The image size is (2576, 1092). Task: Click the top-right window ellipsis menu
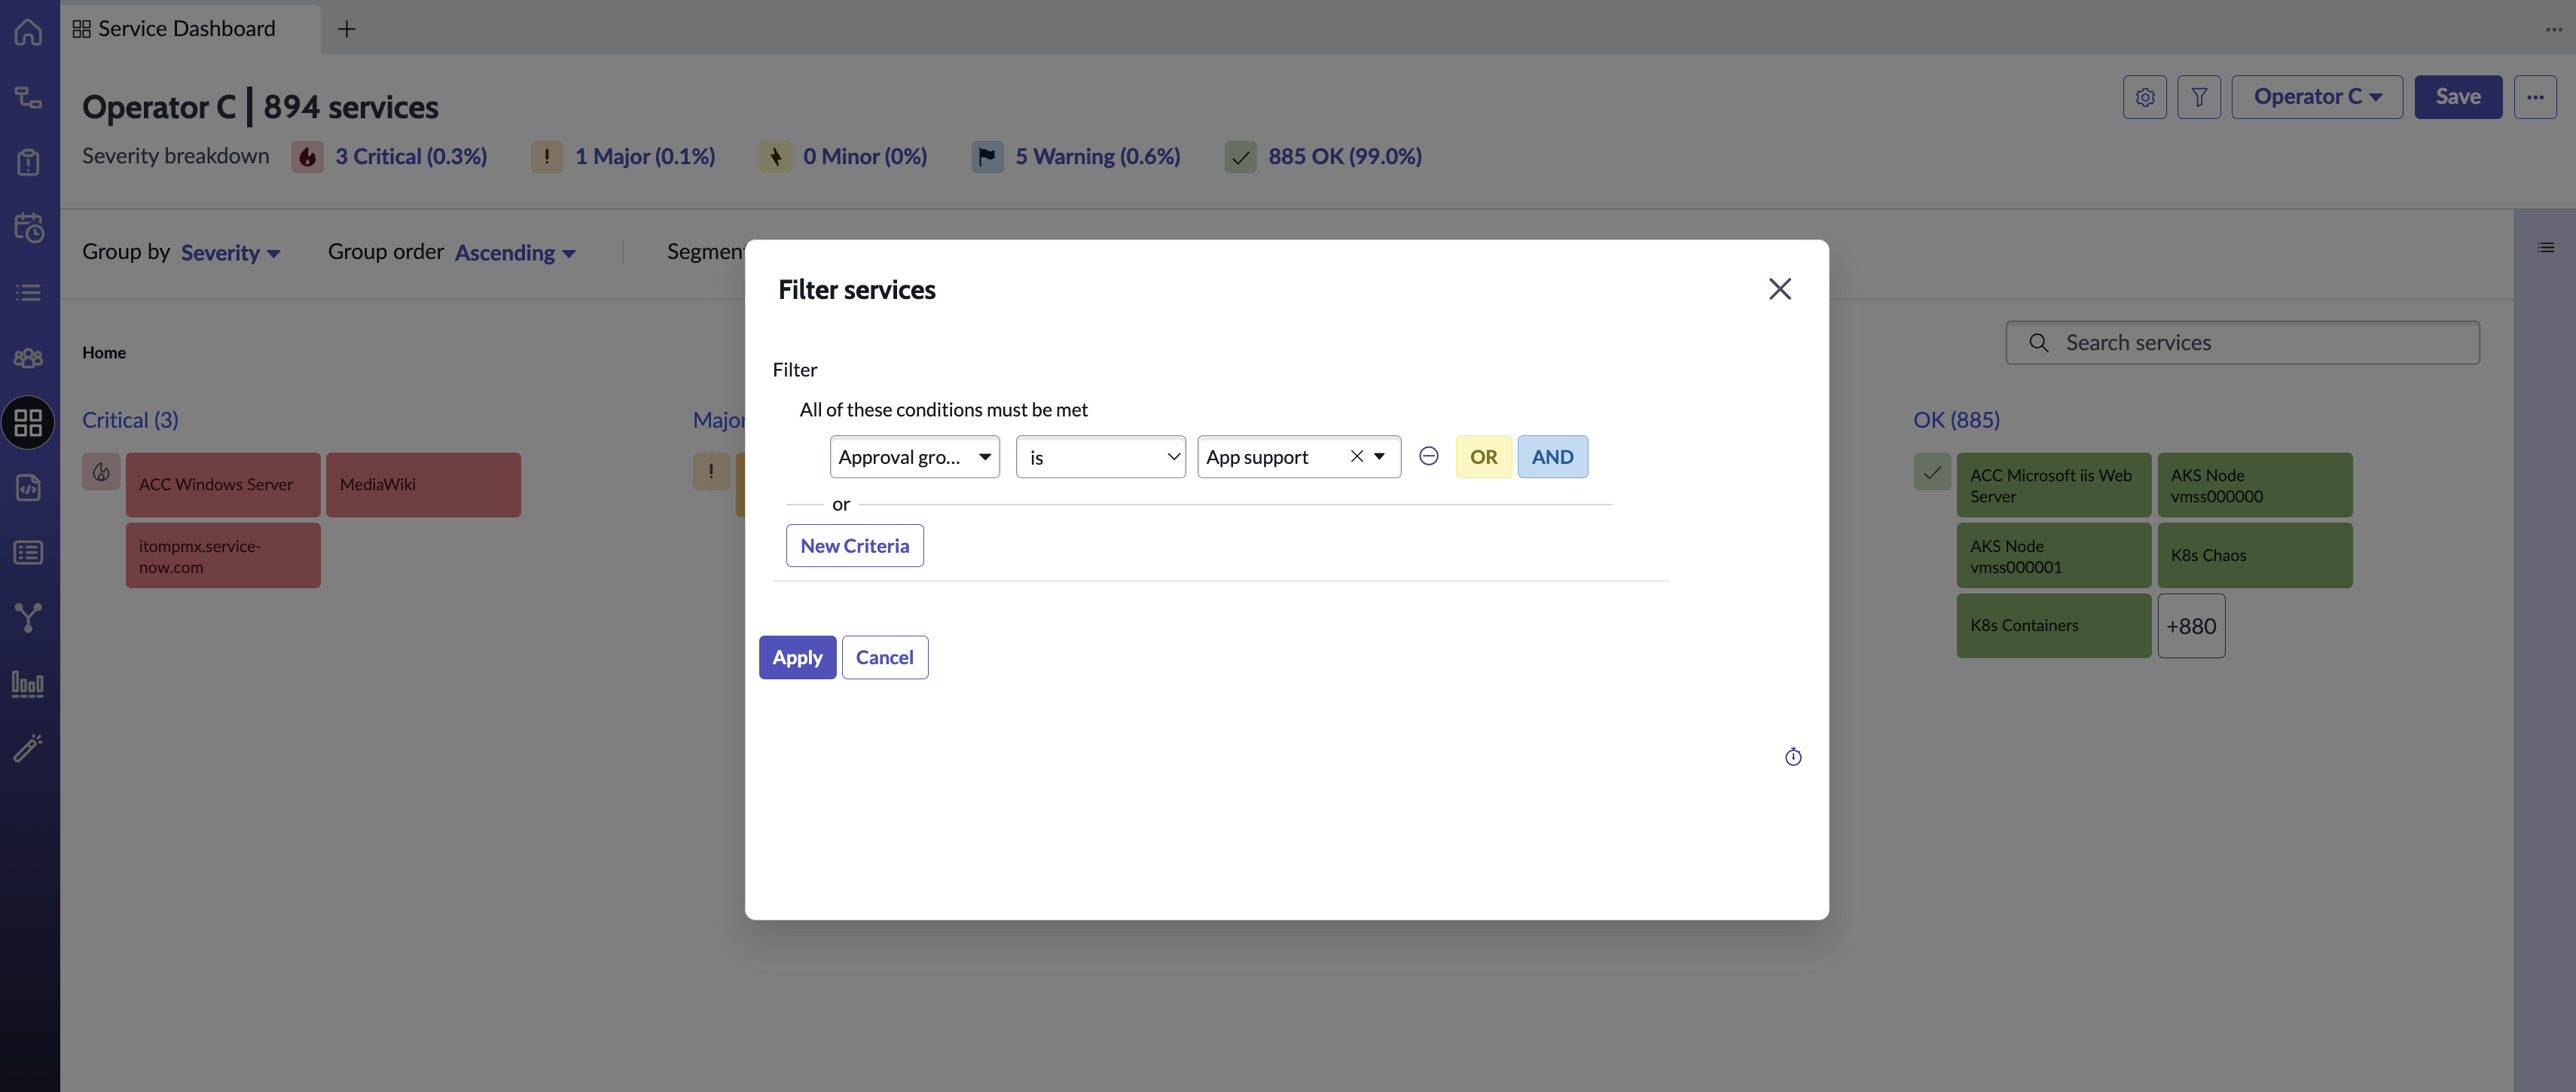pyautogui.click(x=2554, y=29)
